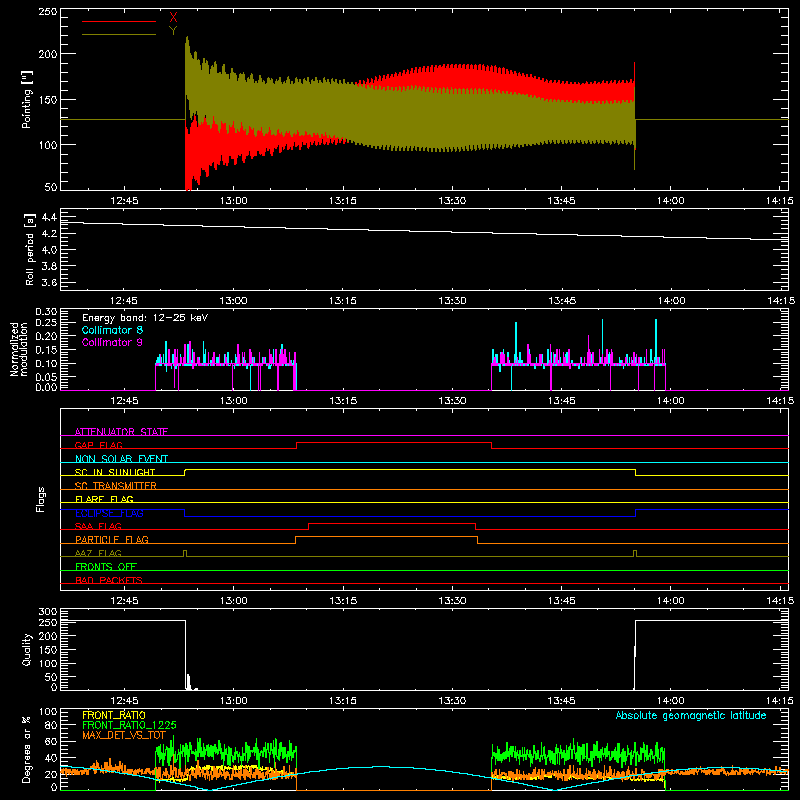Click the 12:45 tick label under Roll period plot

pos(124,301)
